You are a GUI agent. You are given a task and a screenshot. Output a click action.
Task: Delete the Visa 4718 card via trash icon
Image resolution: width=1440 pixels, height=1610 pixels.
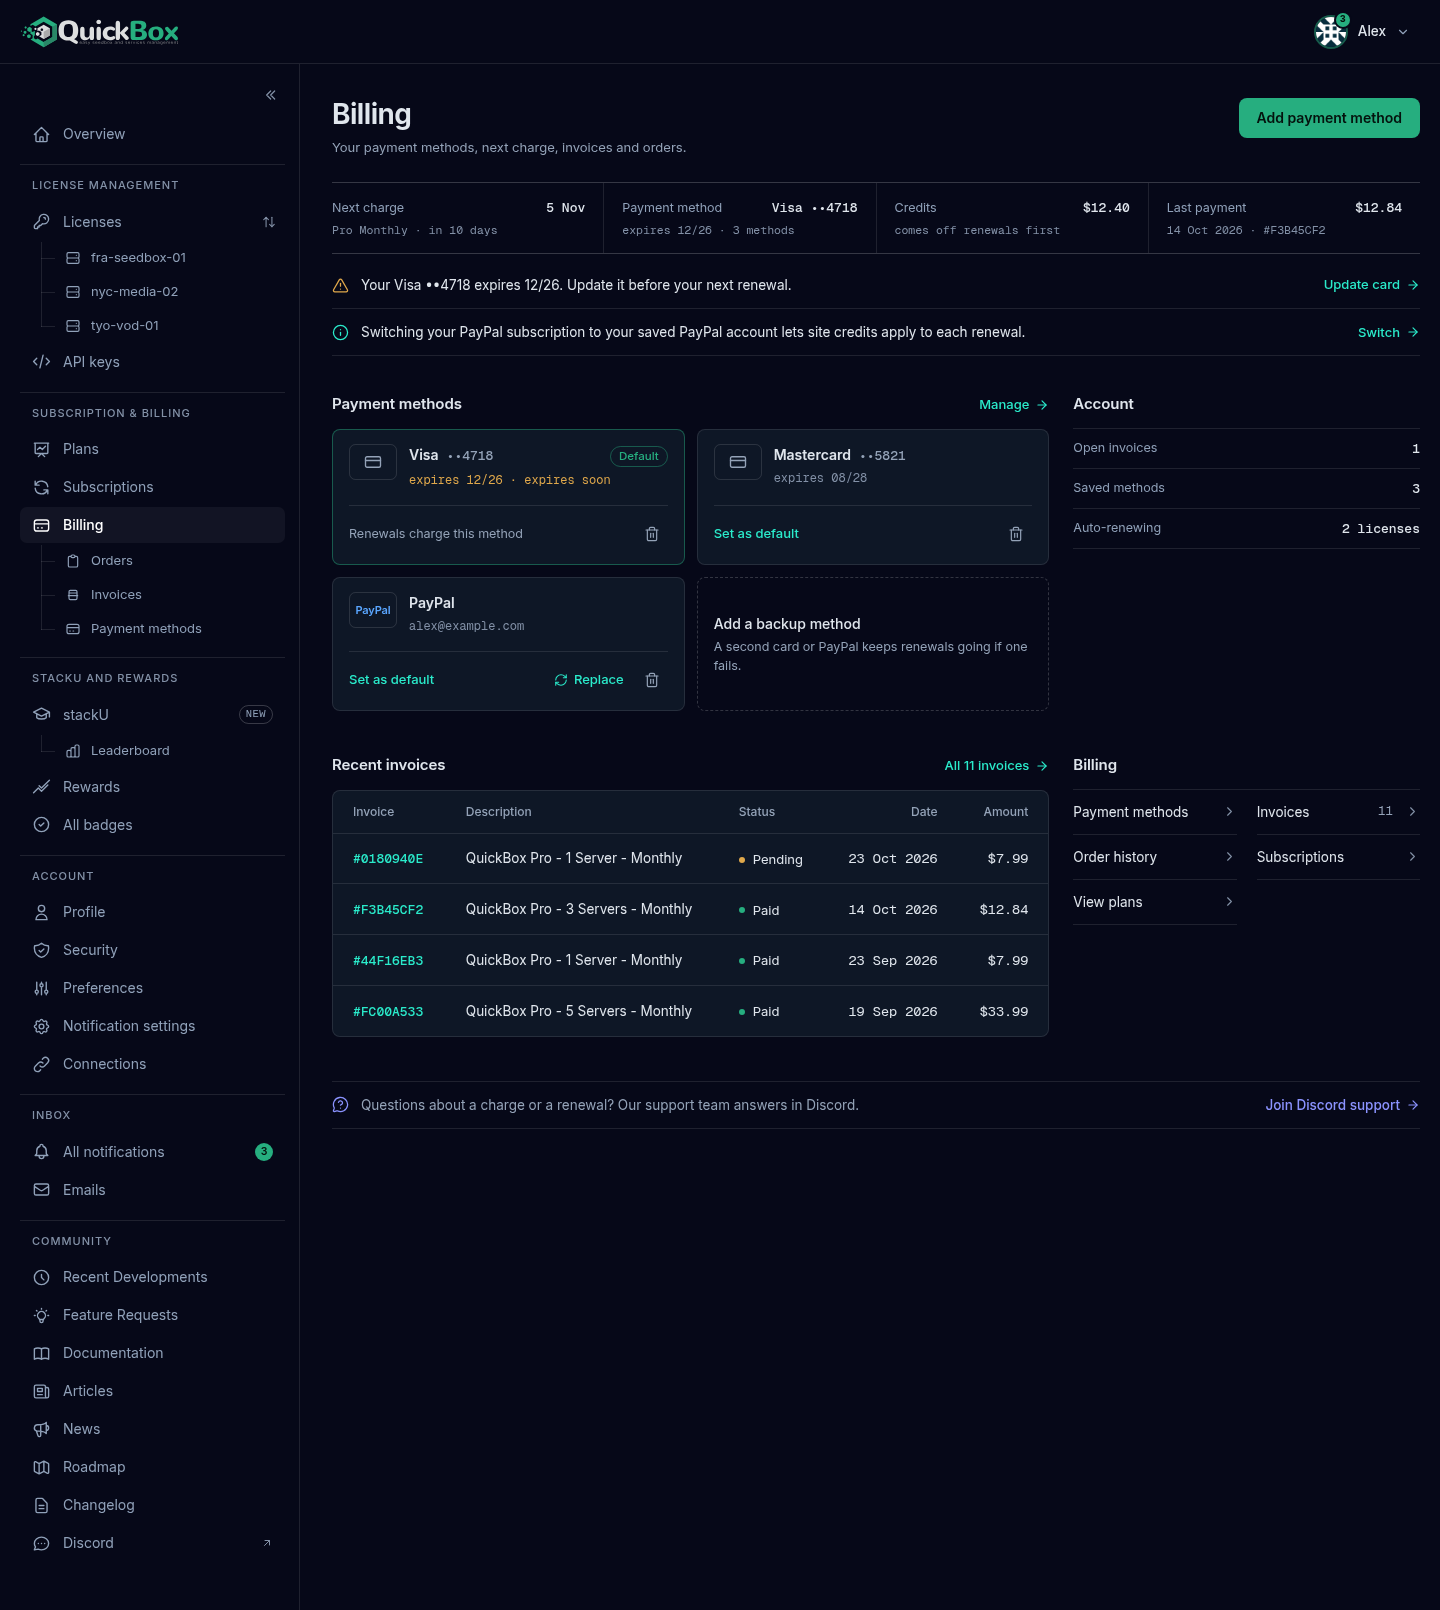[652, 534]
